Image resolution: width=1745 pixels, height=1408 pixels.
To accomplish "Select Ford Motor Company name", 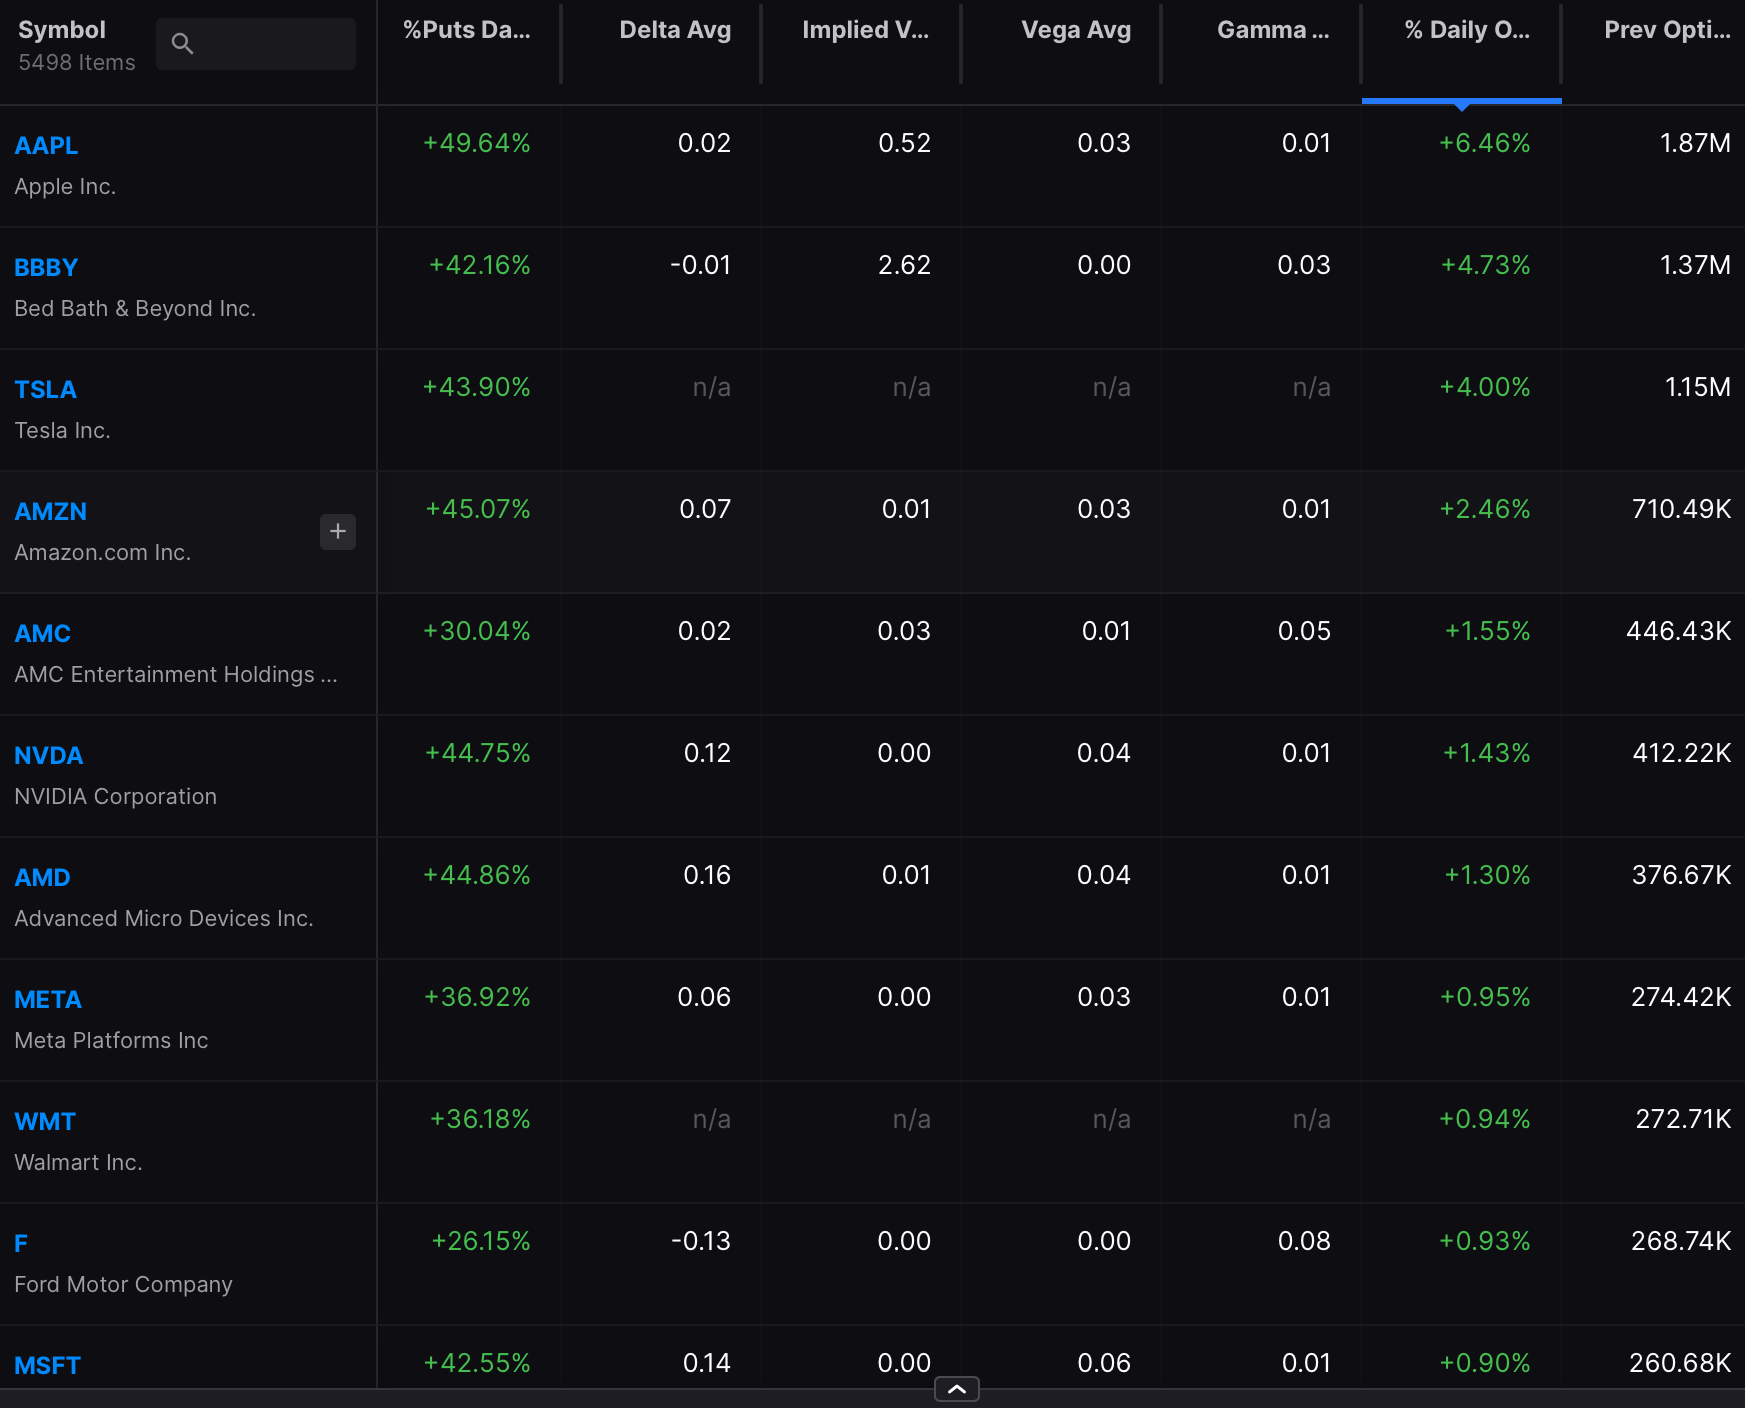I will (123, 1285).
